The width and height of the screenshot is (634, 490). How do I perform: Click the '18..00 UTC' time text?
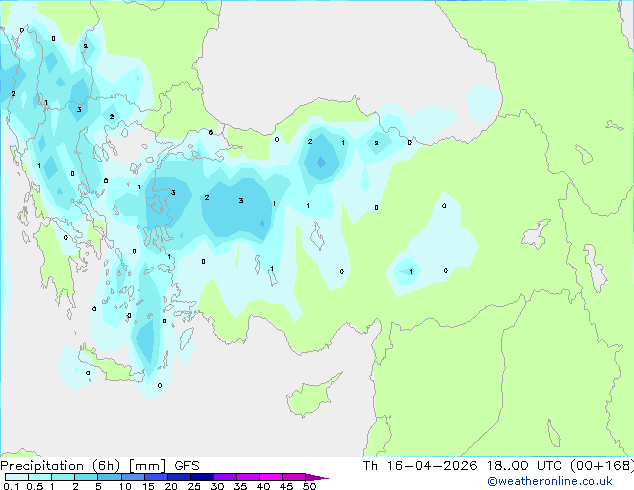point(524,466)
